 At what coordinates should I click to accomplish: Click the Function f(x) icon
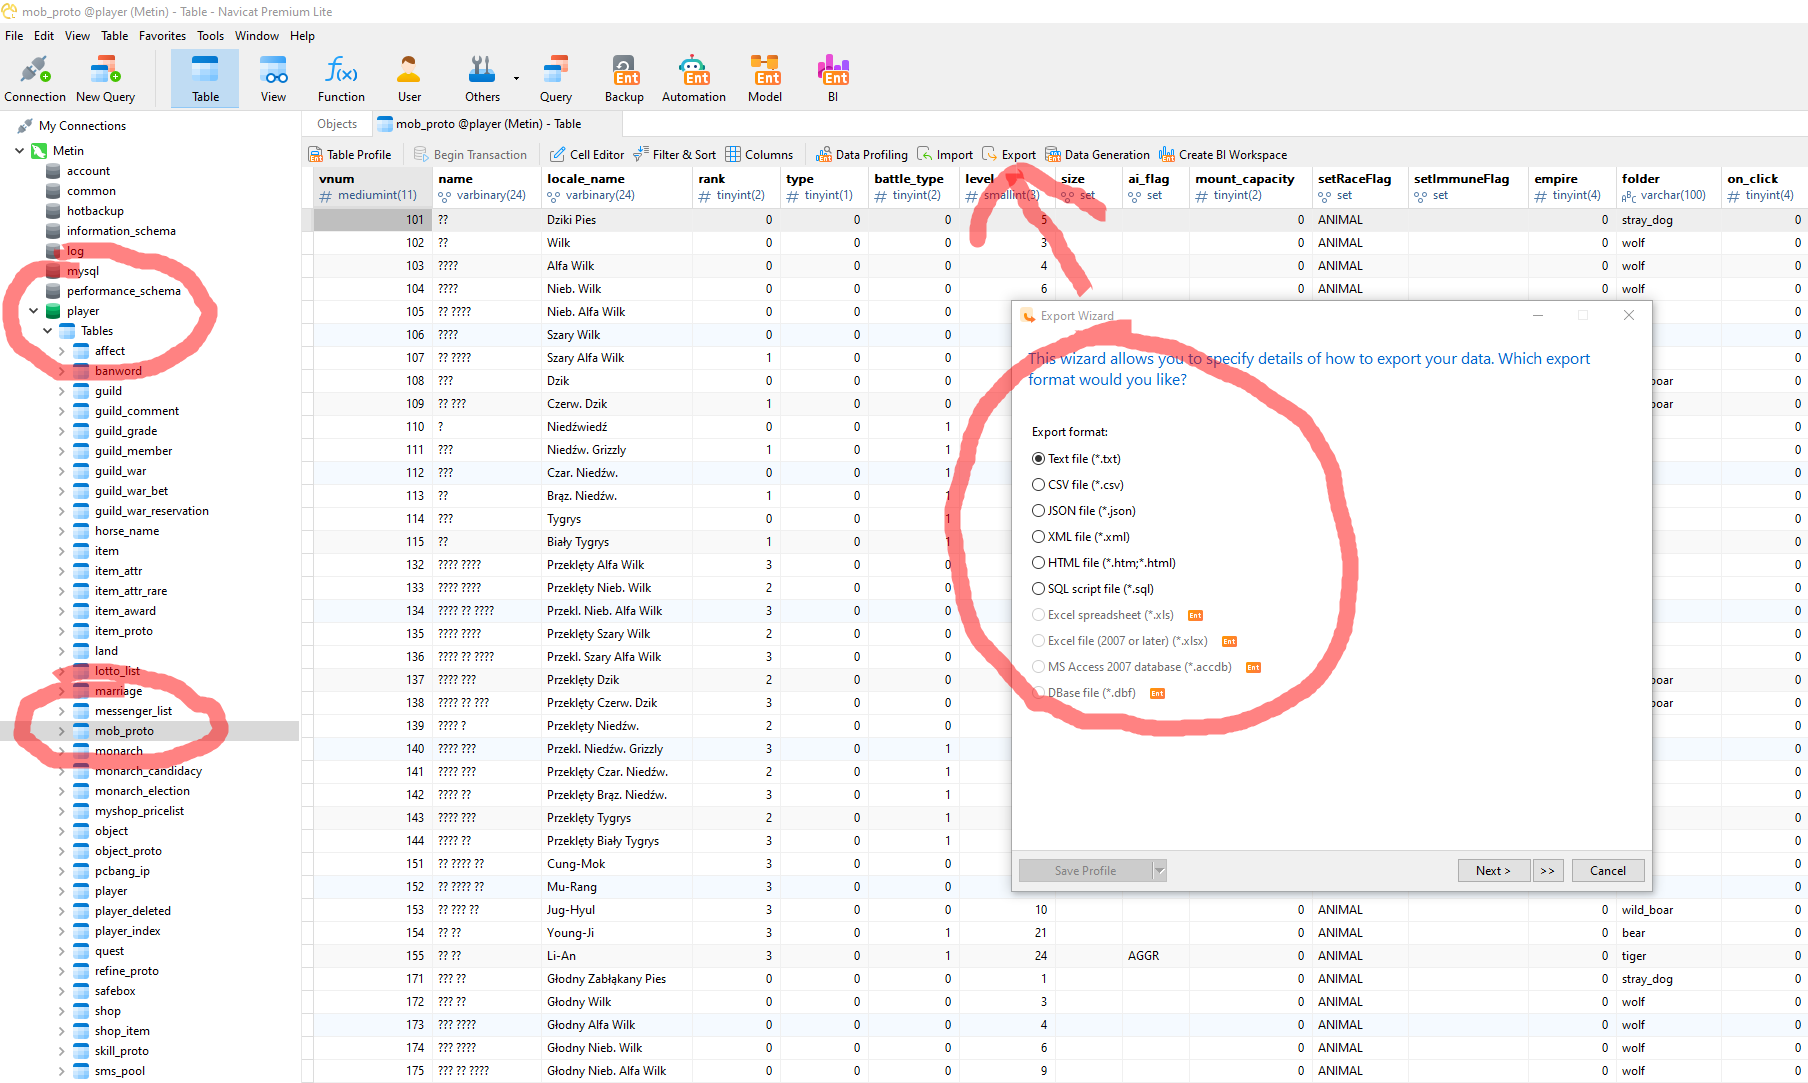tap(341, 79)
